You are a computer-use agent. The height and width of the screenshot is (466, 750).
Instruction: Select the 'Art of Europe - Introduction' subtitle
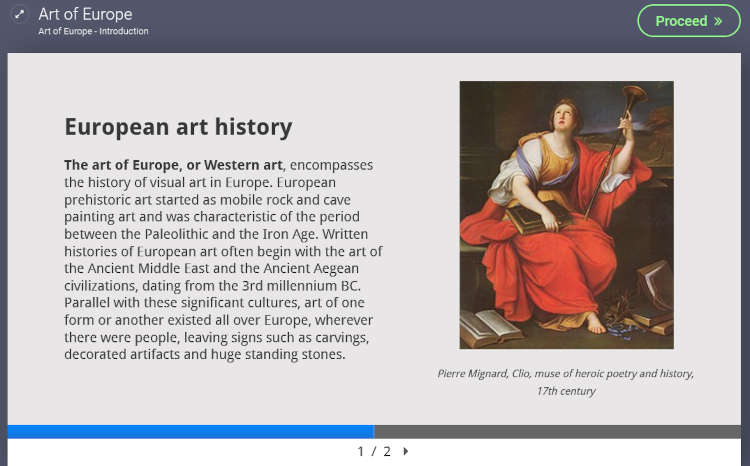point(93,31)
